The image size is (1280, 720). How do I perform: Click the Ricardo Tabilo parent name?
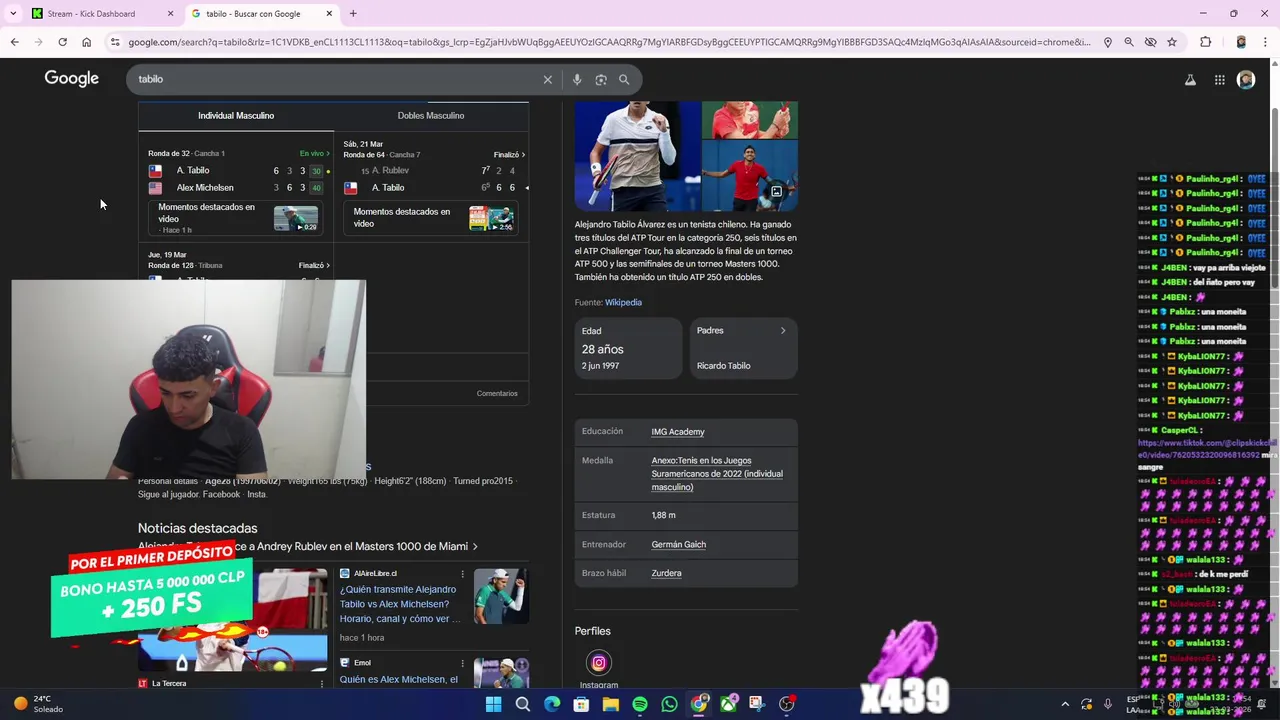point(723,366)
